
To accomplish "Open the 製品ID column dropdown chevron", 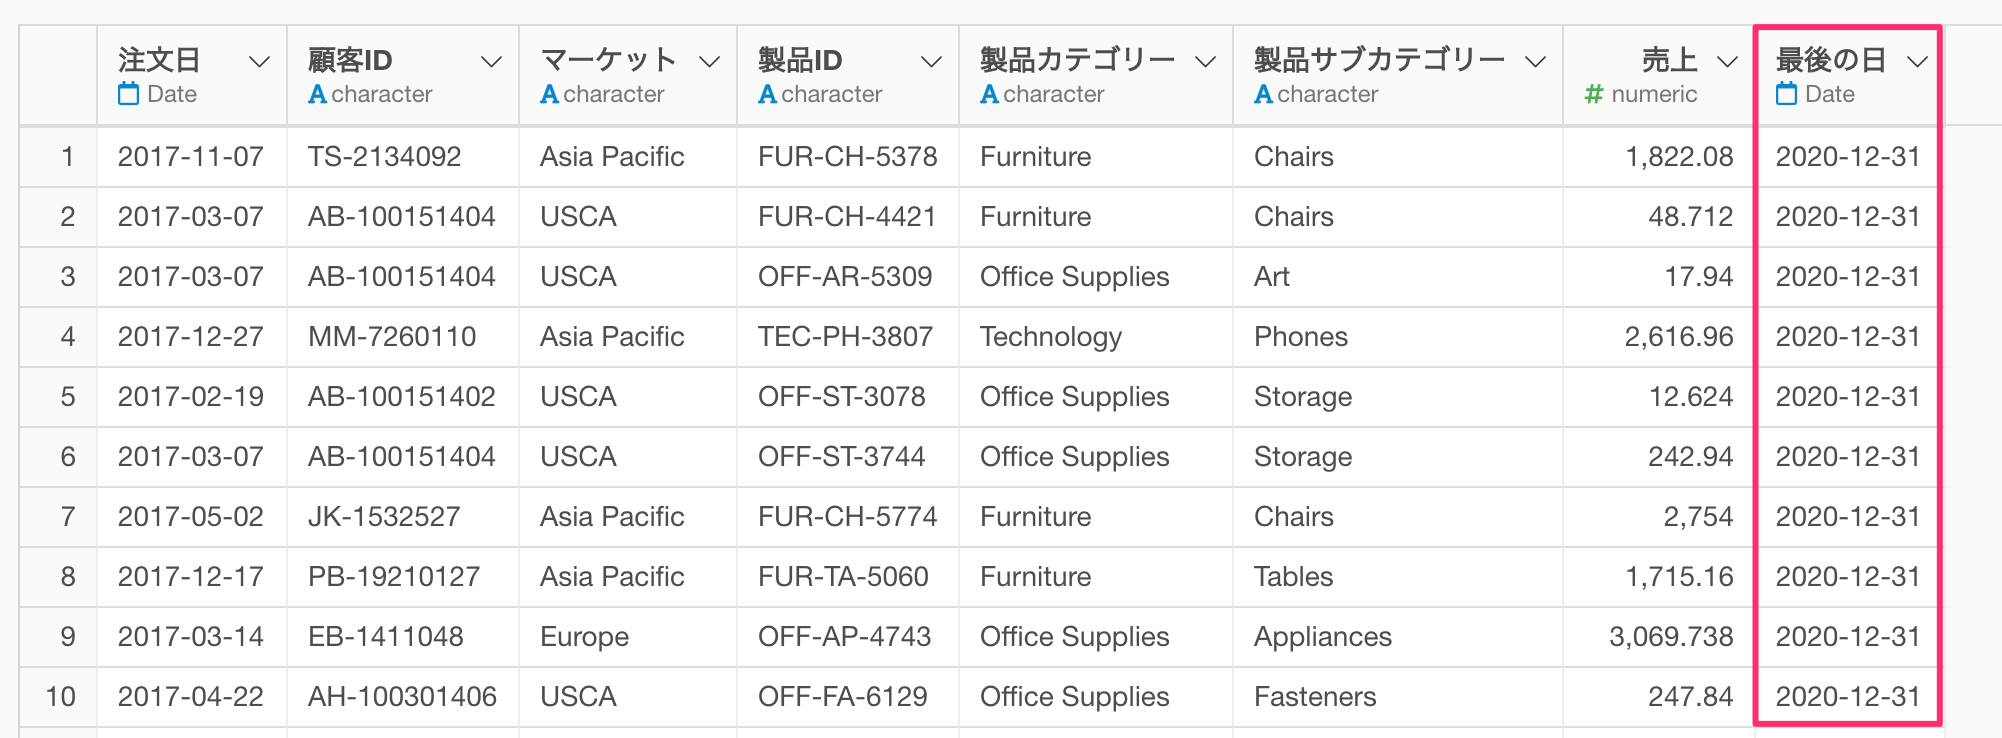I will pyautogui.click(x=931, y=62).
